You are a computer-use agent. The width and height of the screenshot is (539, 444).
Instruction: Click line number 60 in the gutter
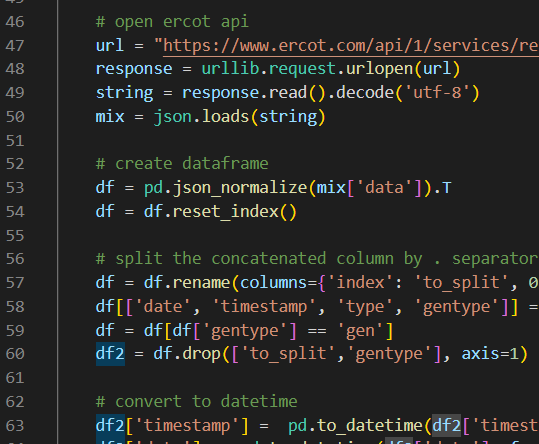[15, 354]
